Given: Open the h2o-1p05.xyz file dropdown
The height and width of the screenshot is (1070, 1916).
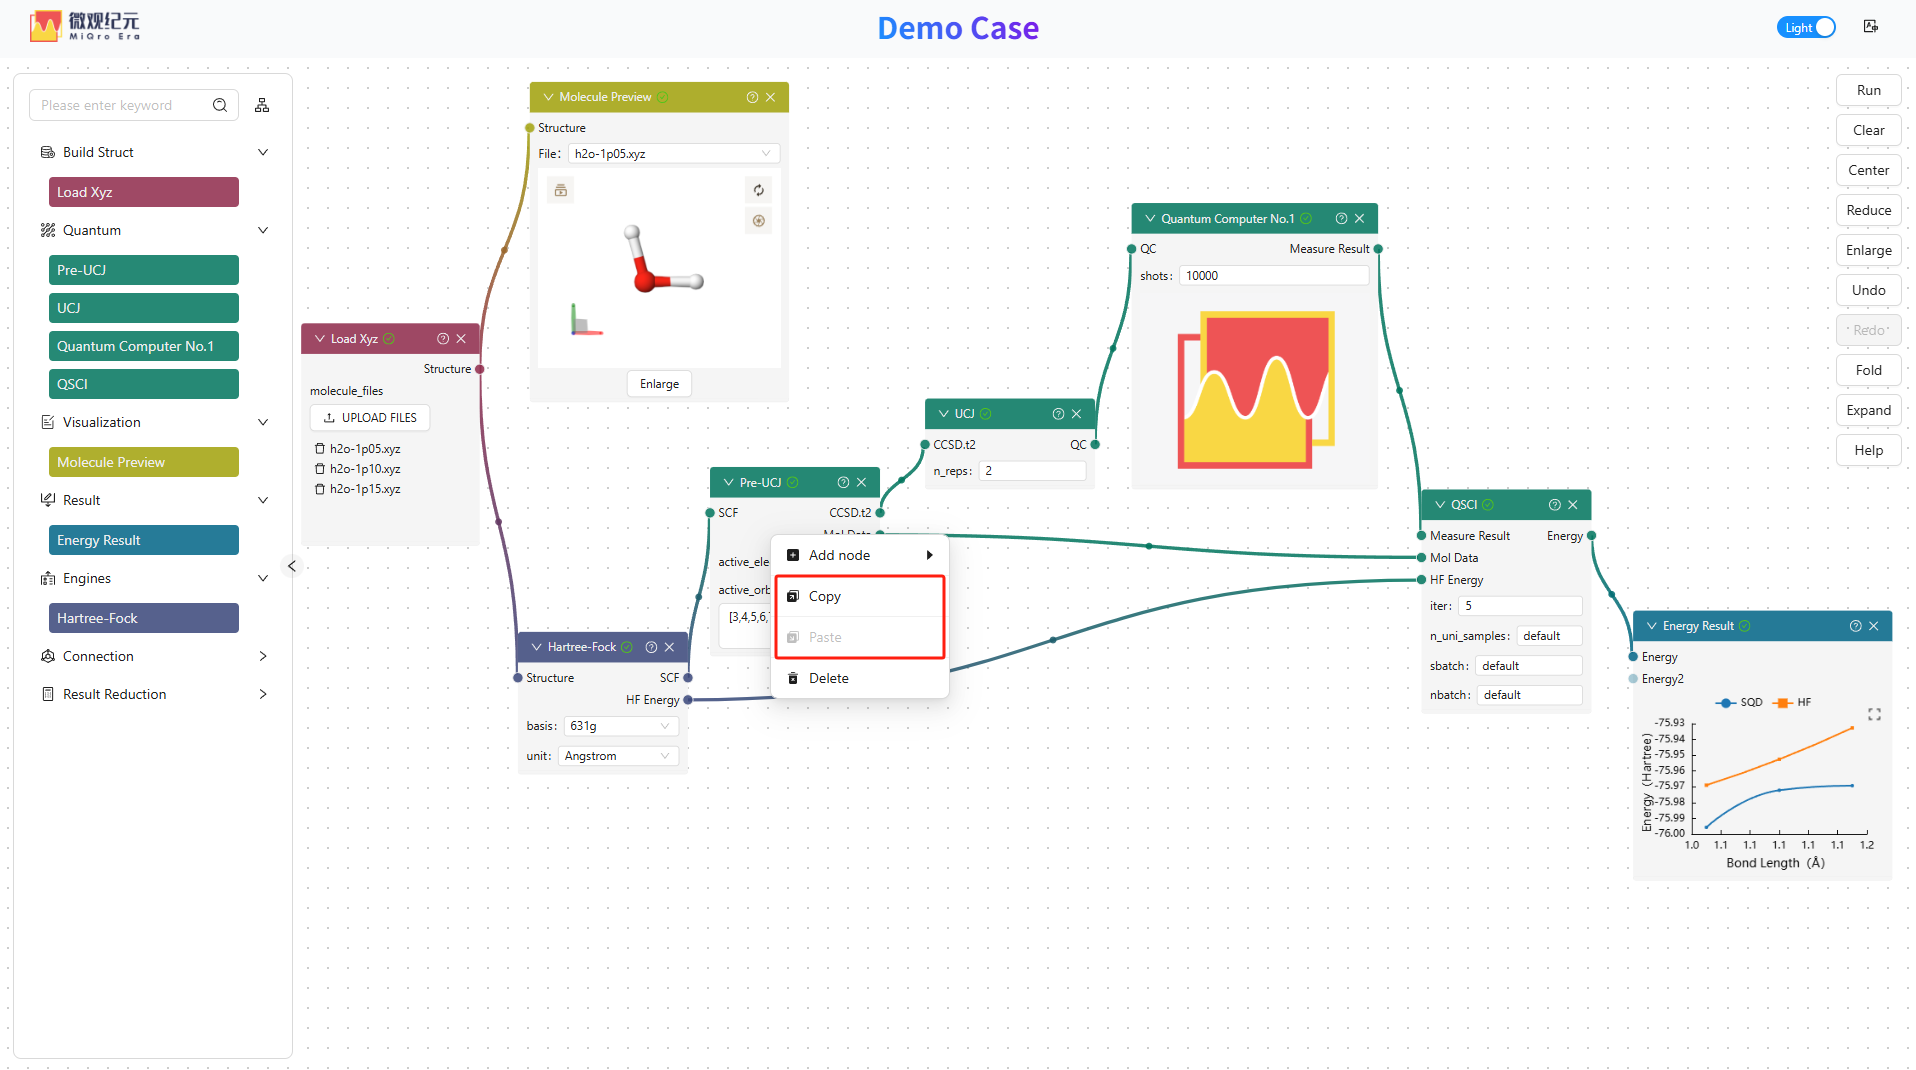Looking at the screenshot, I should point(674,154).
